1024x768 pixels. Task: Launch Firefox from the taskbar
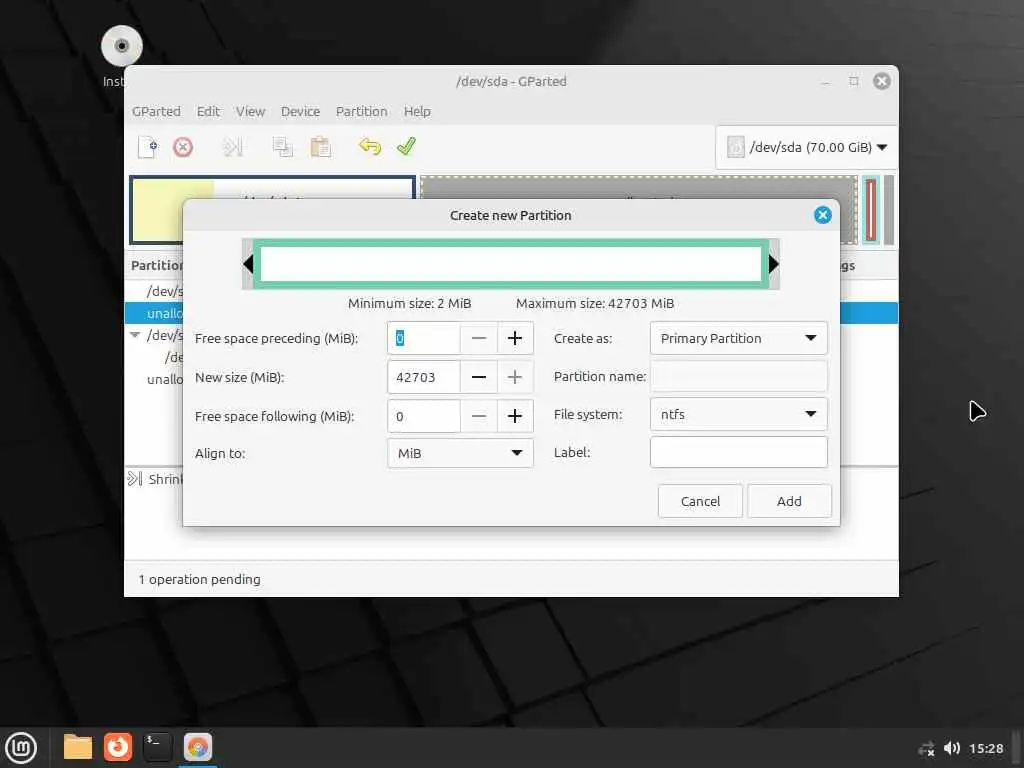(x=118, y=747)
